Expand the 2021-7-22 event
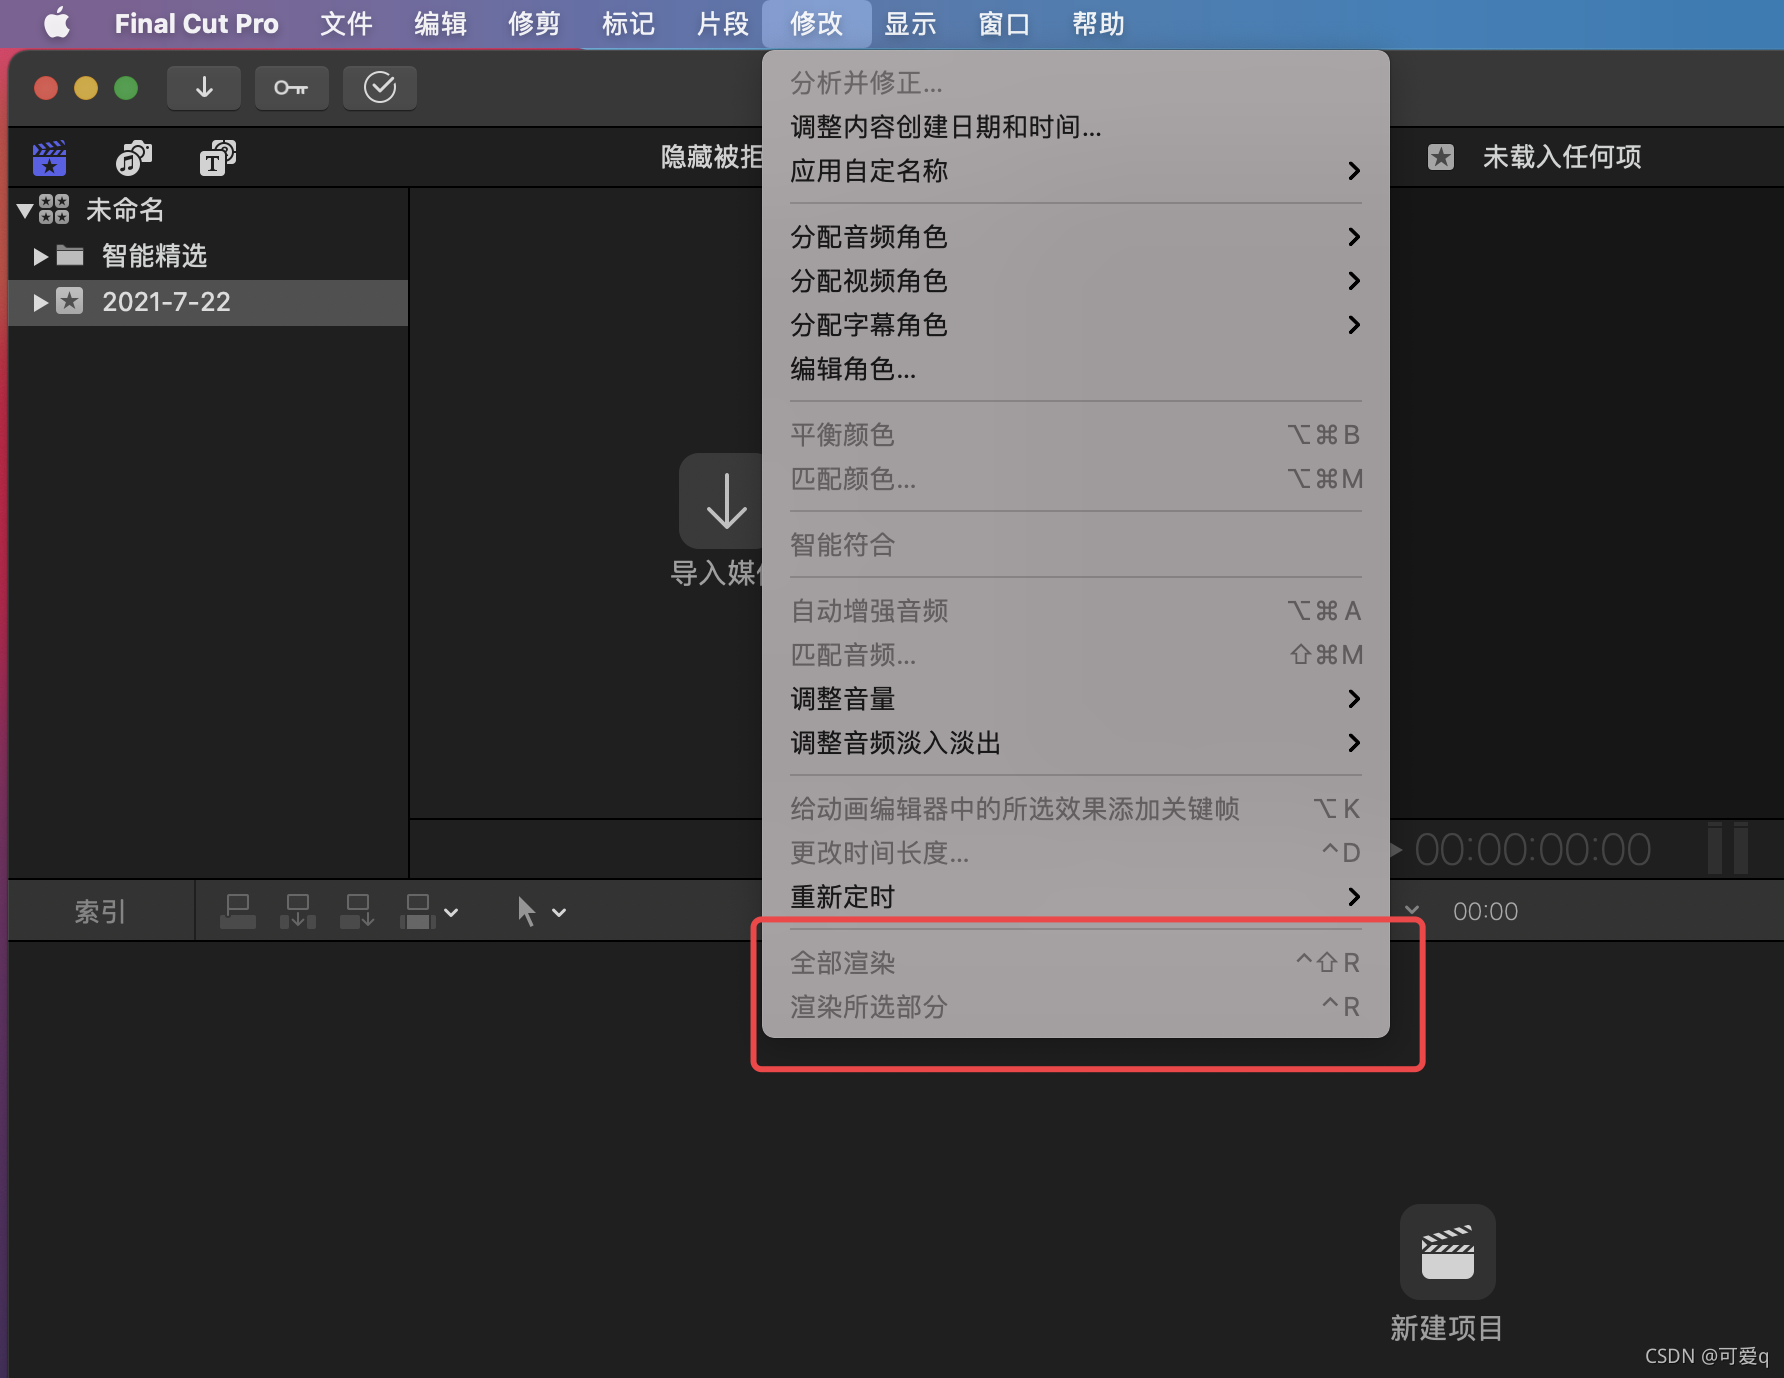The image size is (1784, 1378). [41, 302]
